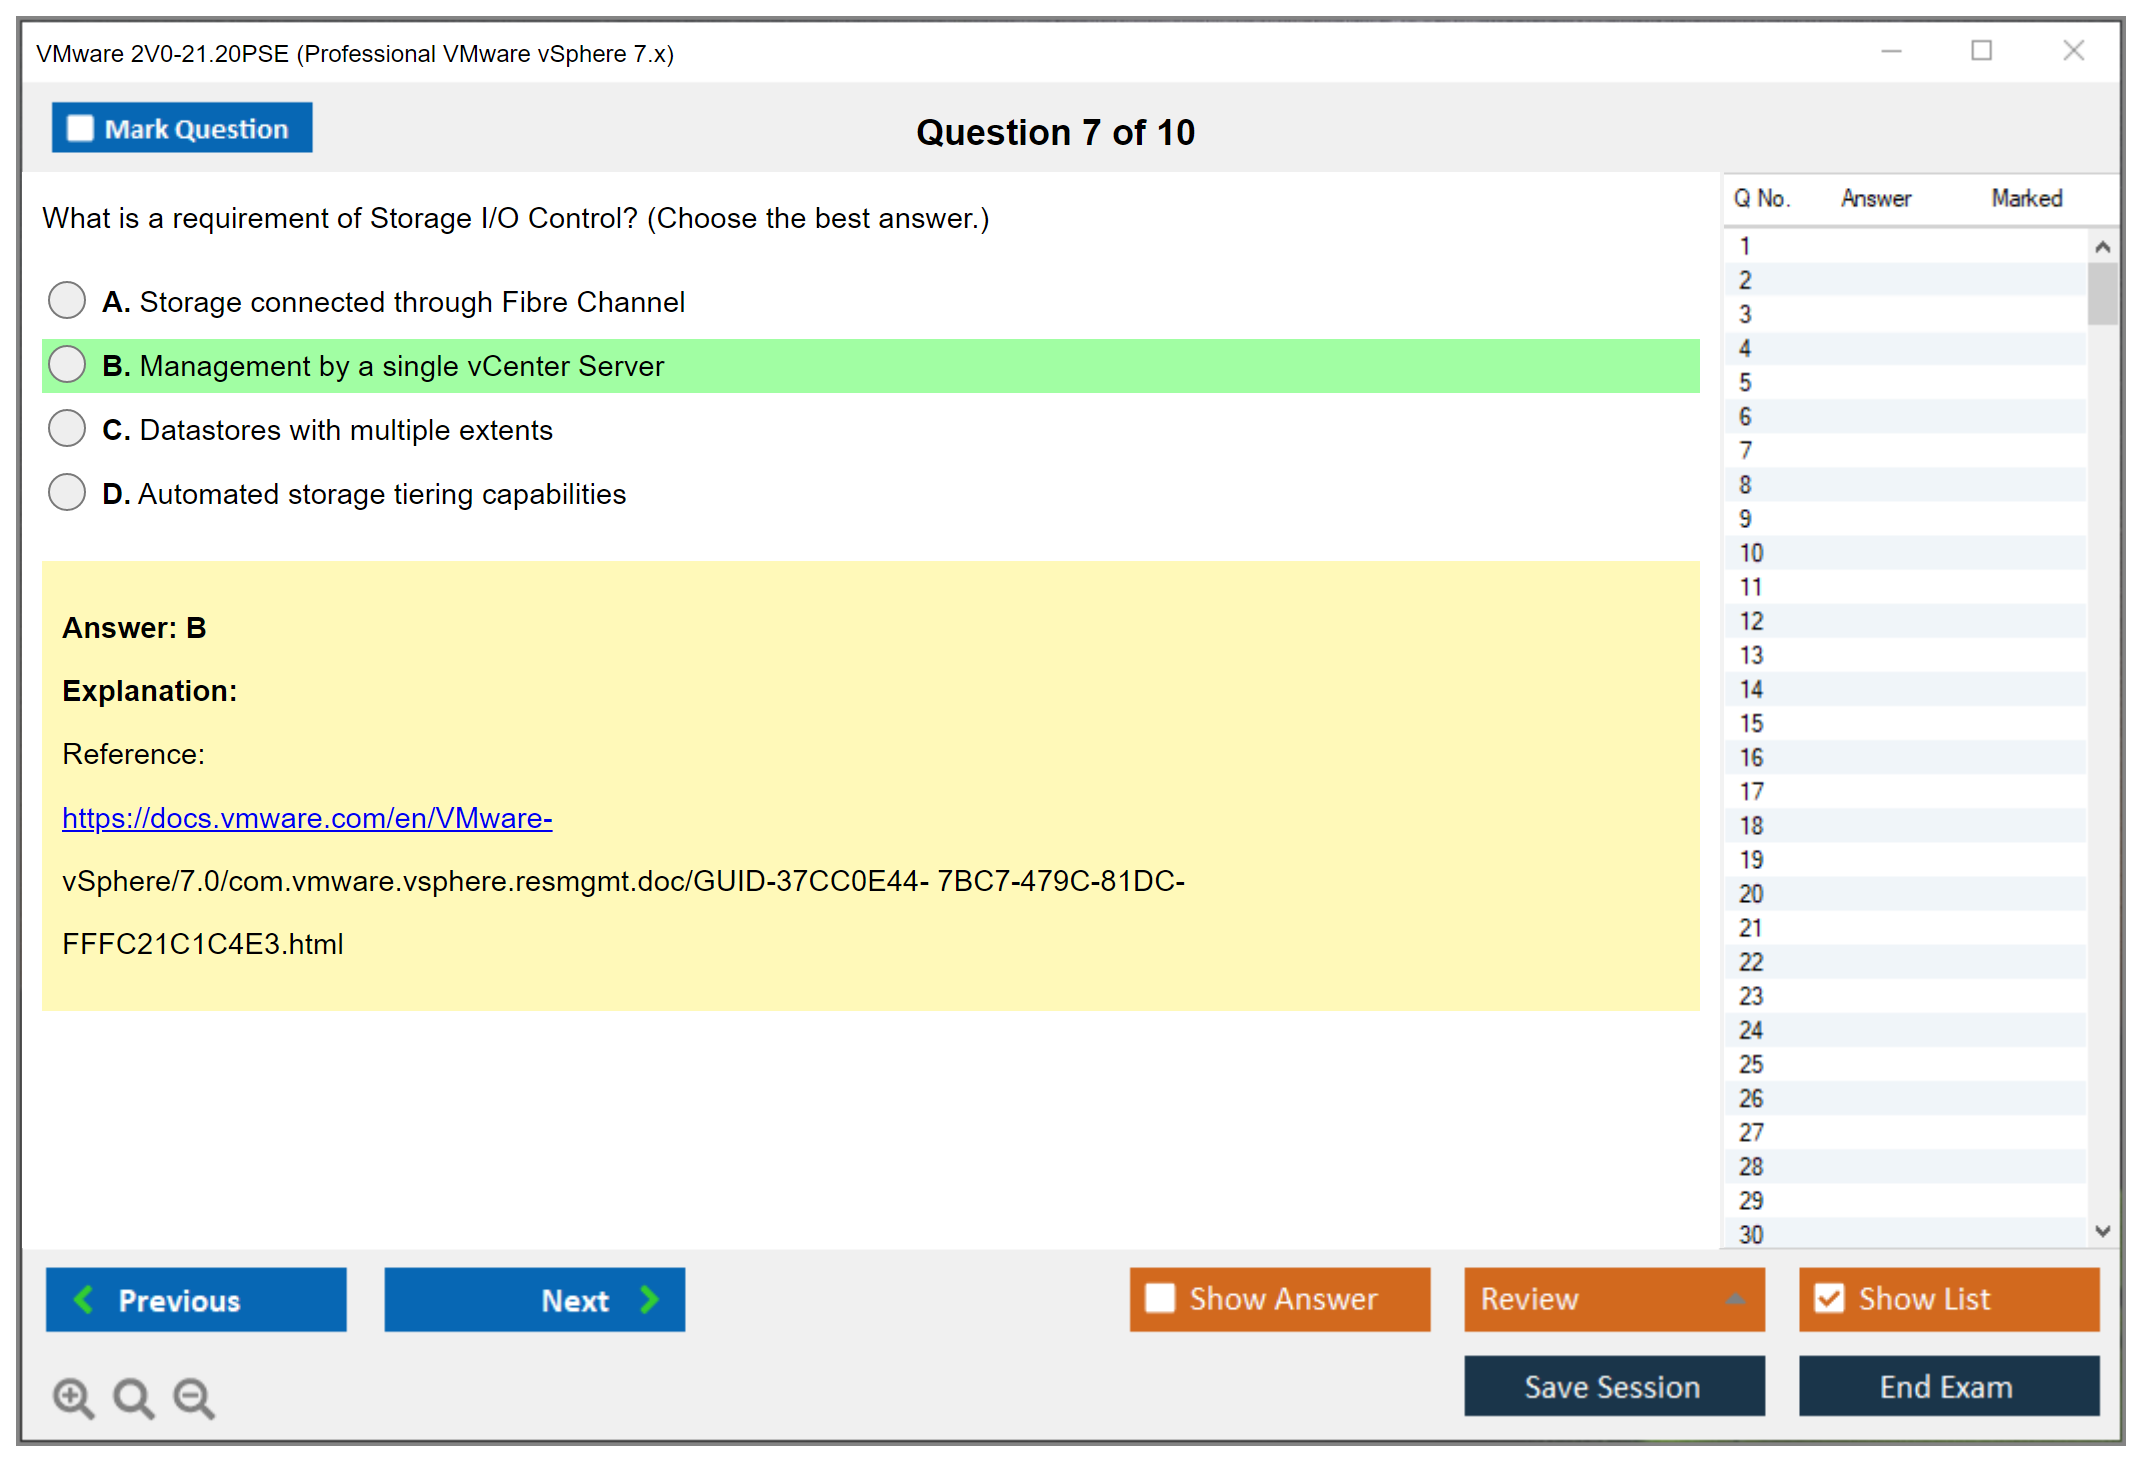2150x1470 pixels.
Task: Click the green left arrow on Previous
Action: [84, 1299]
